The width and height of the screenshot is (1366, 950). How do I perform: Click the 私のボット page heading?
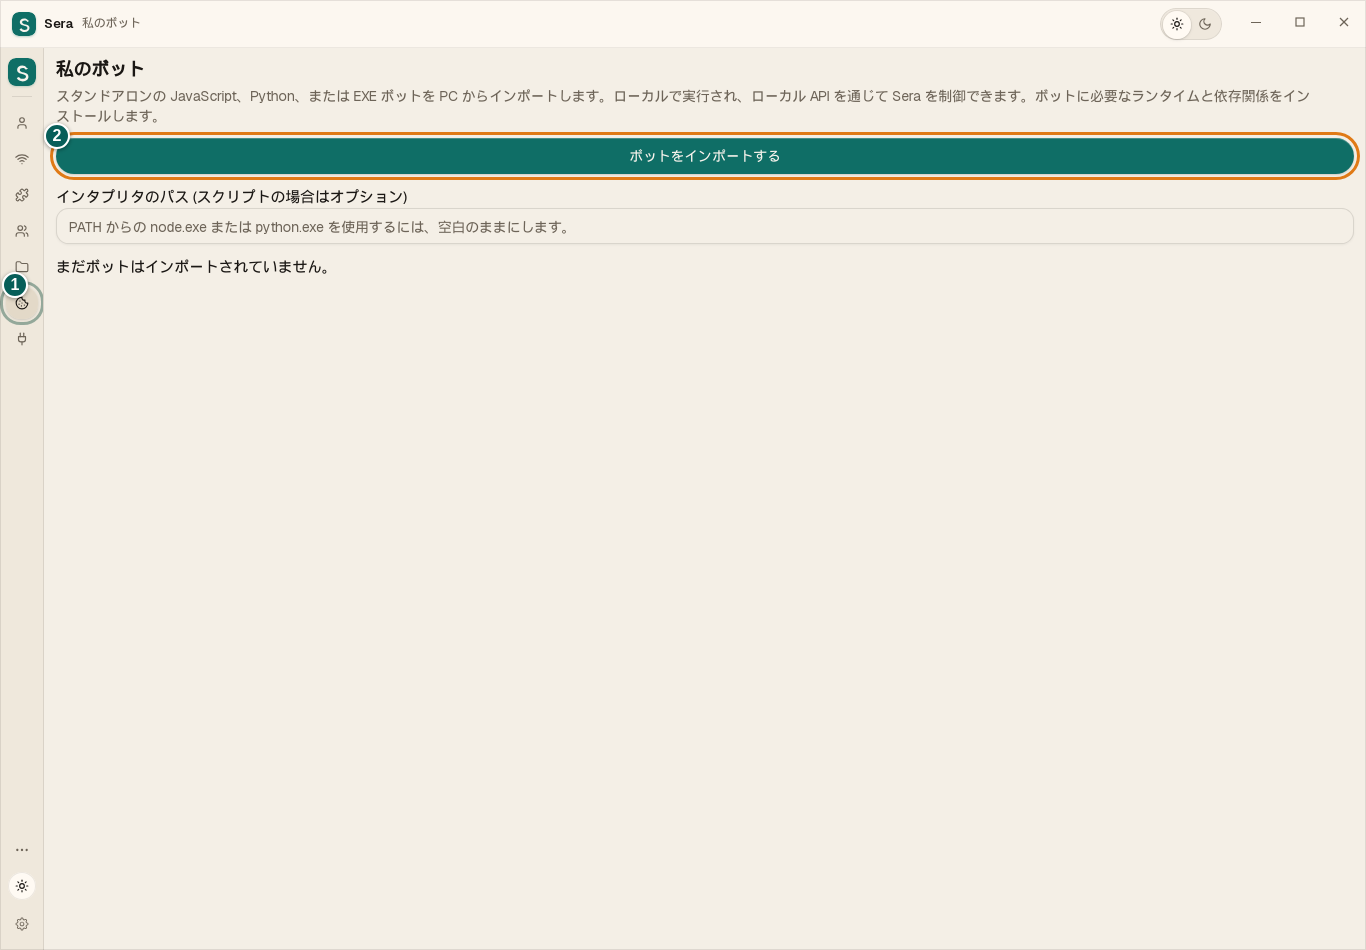[100, 69]
